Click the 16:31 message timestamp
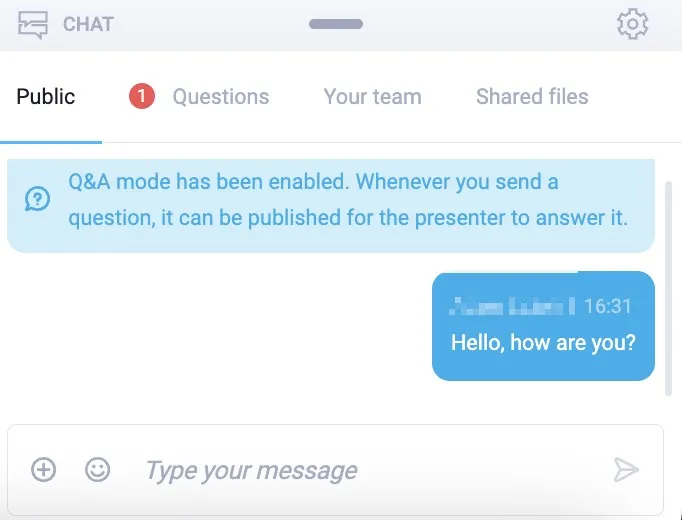Screen dimensions: 682x520 pyautogui.click(x=607, y=306)
